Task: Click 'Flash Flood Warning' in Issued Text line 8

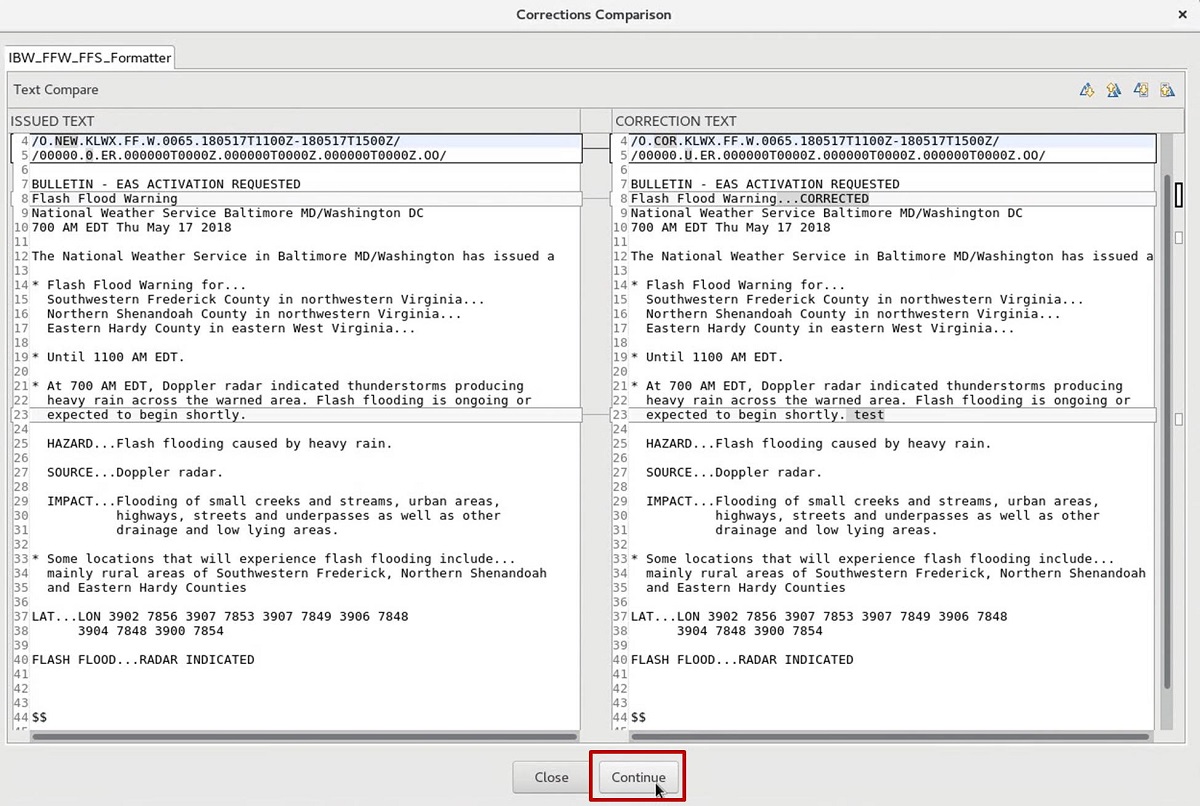Action: [x=105, y=198]
